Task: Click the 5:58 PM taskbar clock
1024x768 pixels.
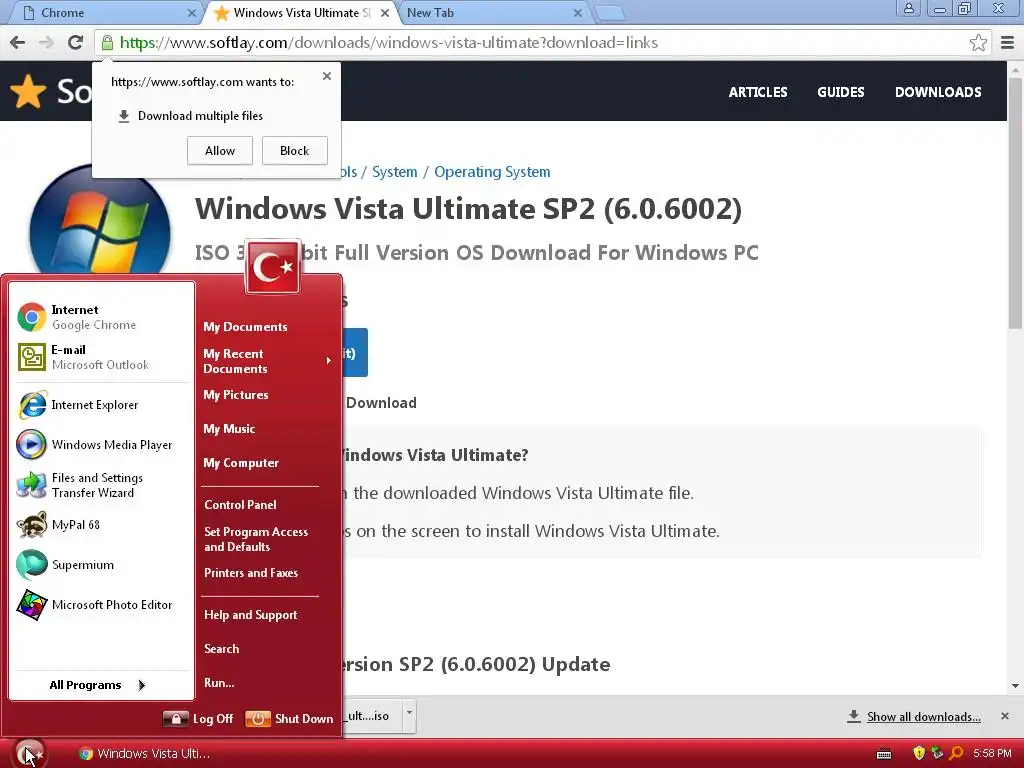Action: 992,754
